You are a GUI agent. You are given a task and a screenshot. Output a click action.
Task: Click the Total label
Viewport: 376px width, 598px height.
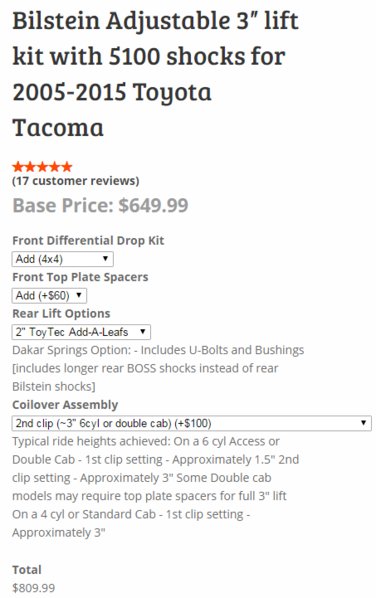(x=27, y=570)
